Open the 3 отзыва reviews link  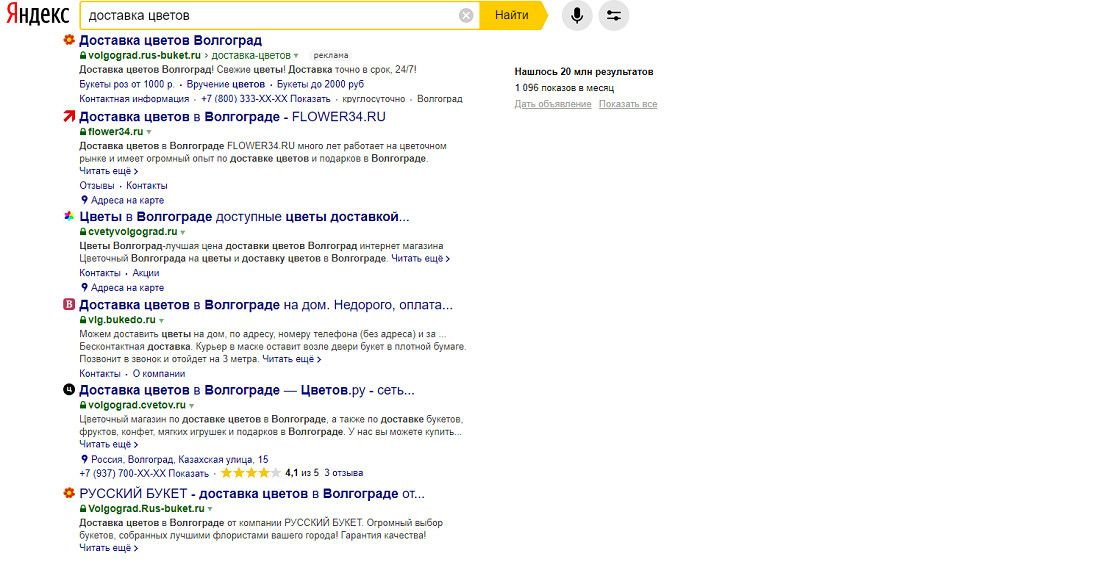344,473
